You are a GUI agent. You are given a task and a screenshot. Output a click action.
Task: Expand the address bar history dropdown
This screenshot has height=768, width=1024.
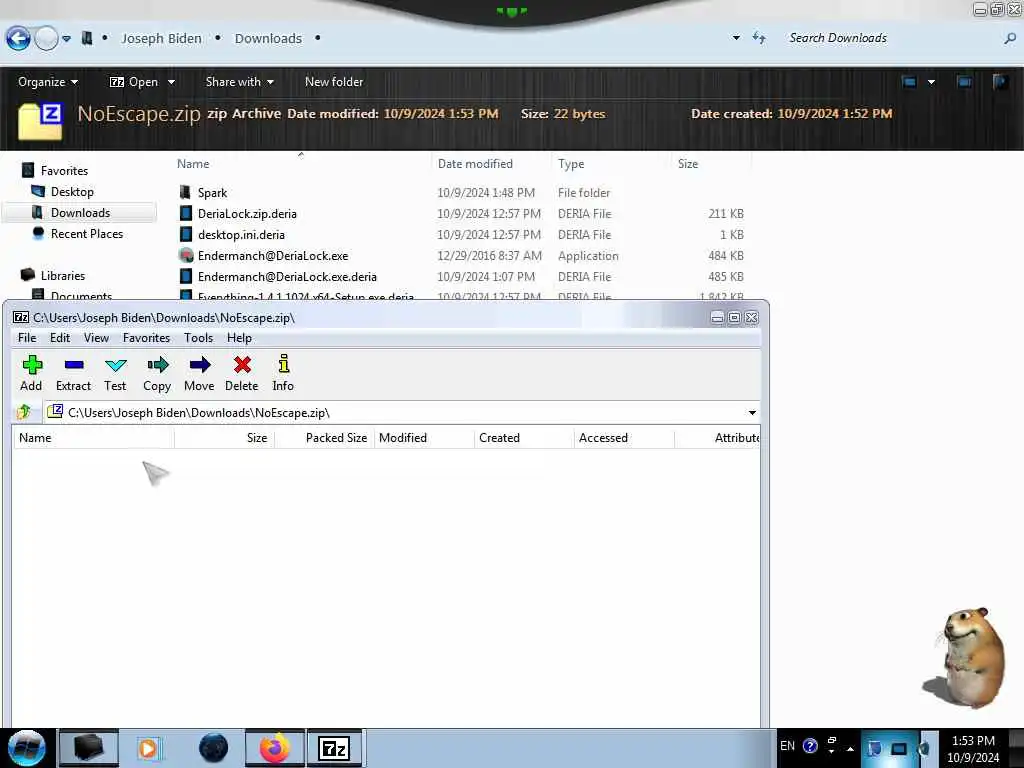(736, 38)
